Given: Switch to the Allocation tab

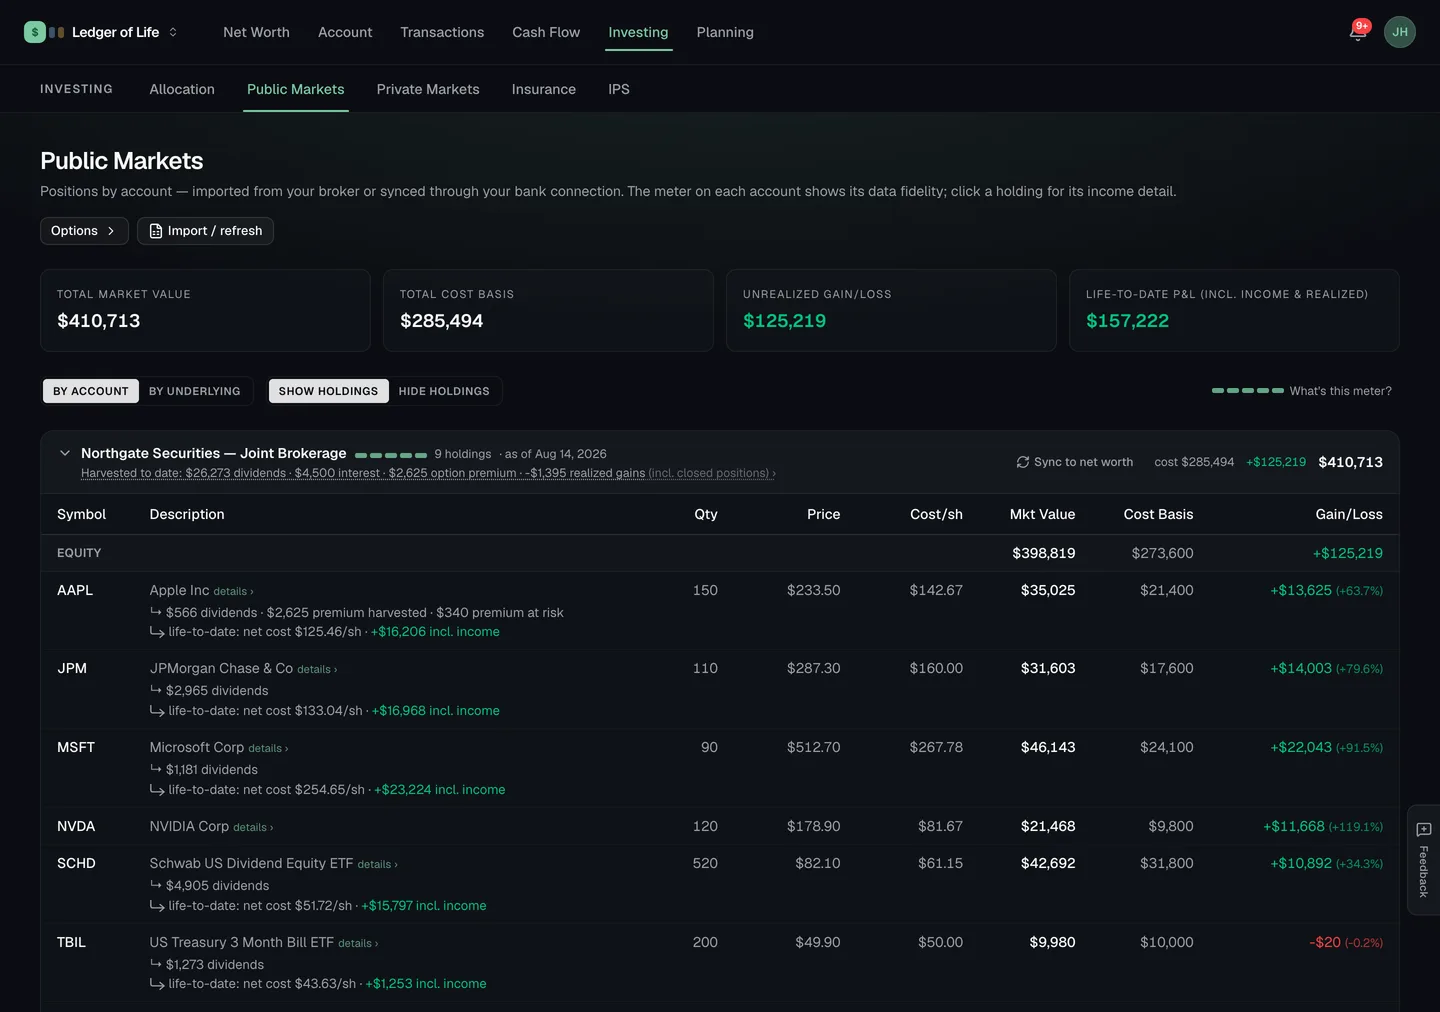Looking at the screenshot, I should click(182, 89).
